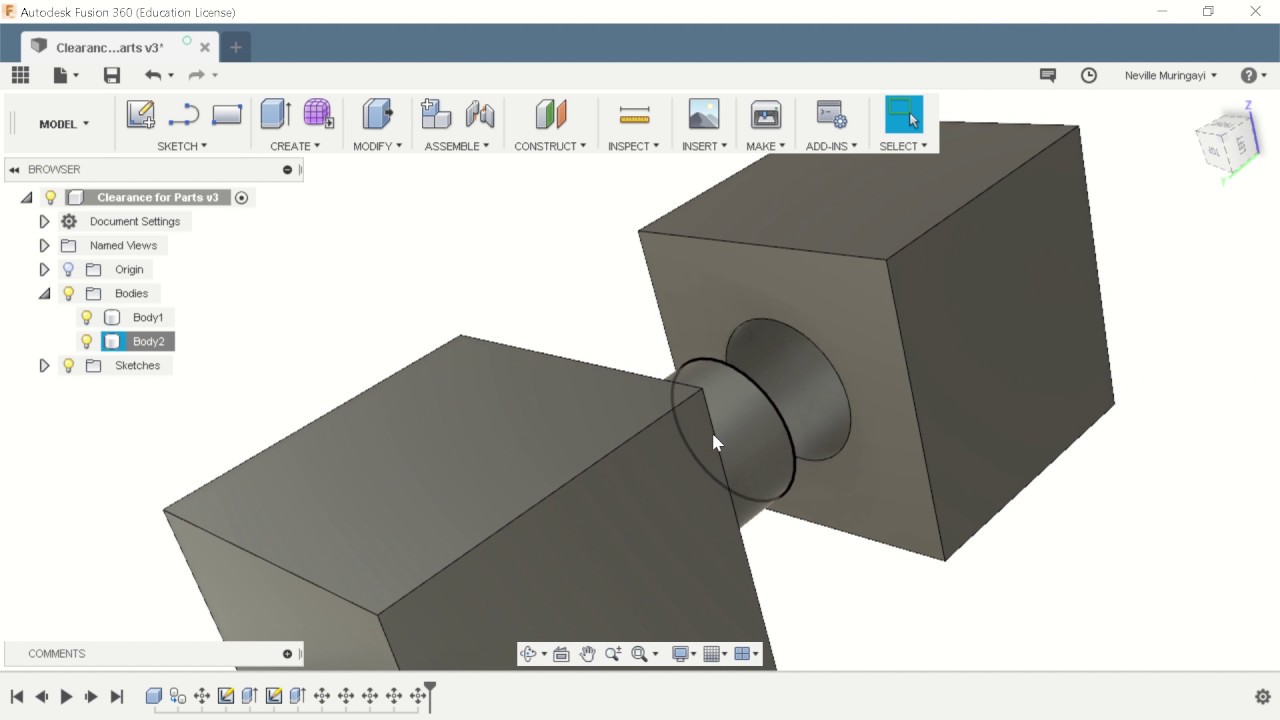Click the notifications speech bubble icon
Screen dimensions: 1280x720
tap(1048, 75)
